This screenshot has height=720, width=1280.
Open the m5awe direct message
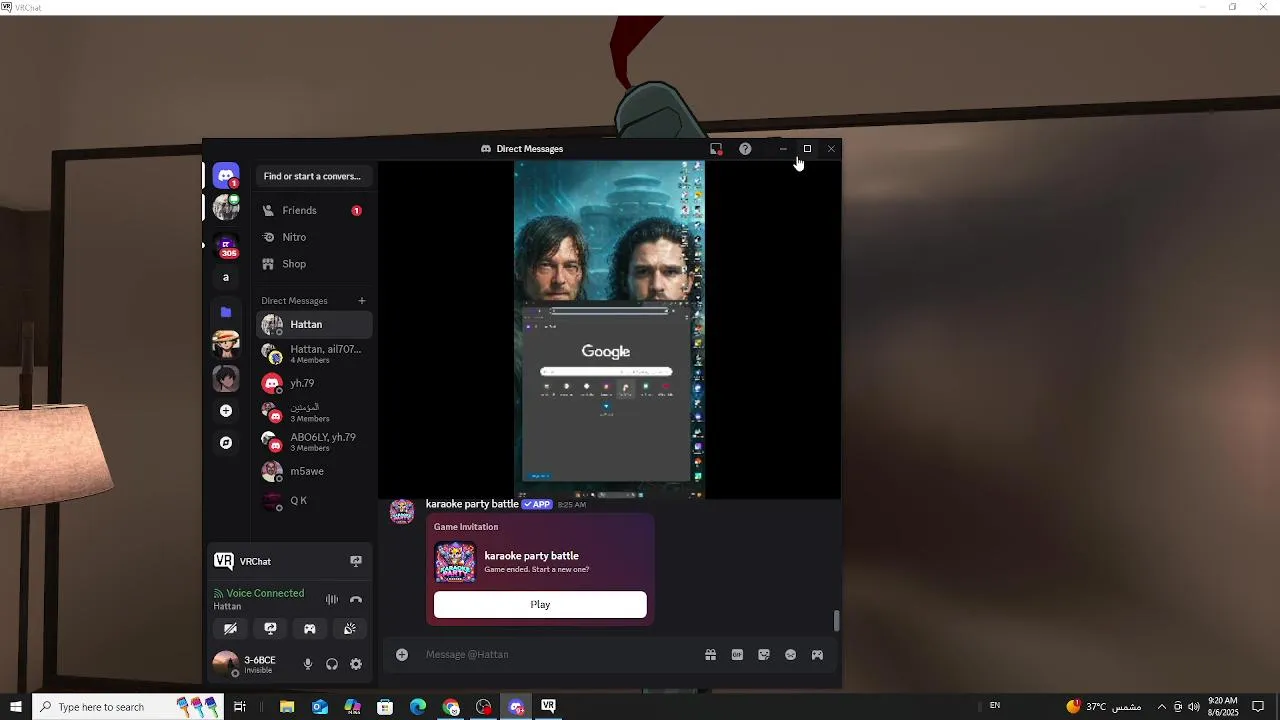(x=314, y=471)
